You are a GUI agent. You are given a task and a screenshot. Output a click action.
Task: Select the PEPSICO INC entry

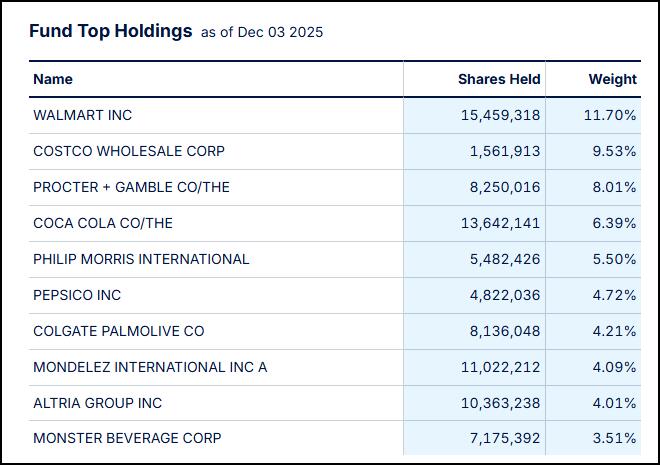click(77, 295)
